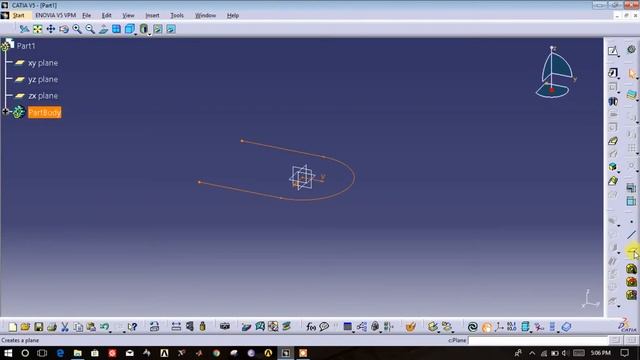Open the View menu
The image size is (640, 360).
128,16
